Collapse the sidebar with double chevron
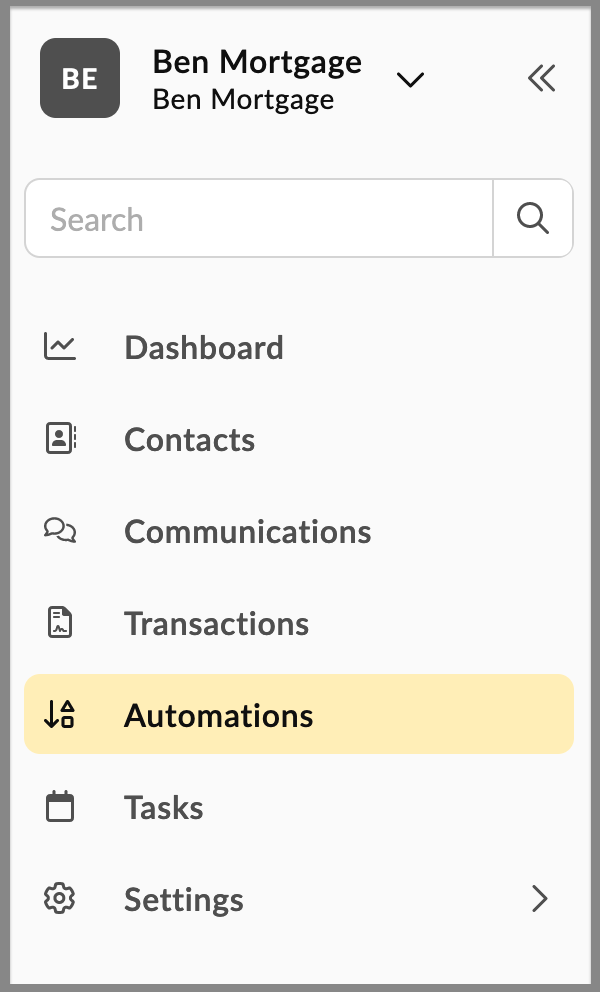Screen dimensions: 600x992 [542, 78]
